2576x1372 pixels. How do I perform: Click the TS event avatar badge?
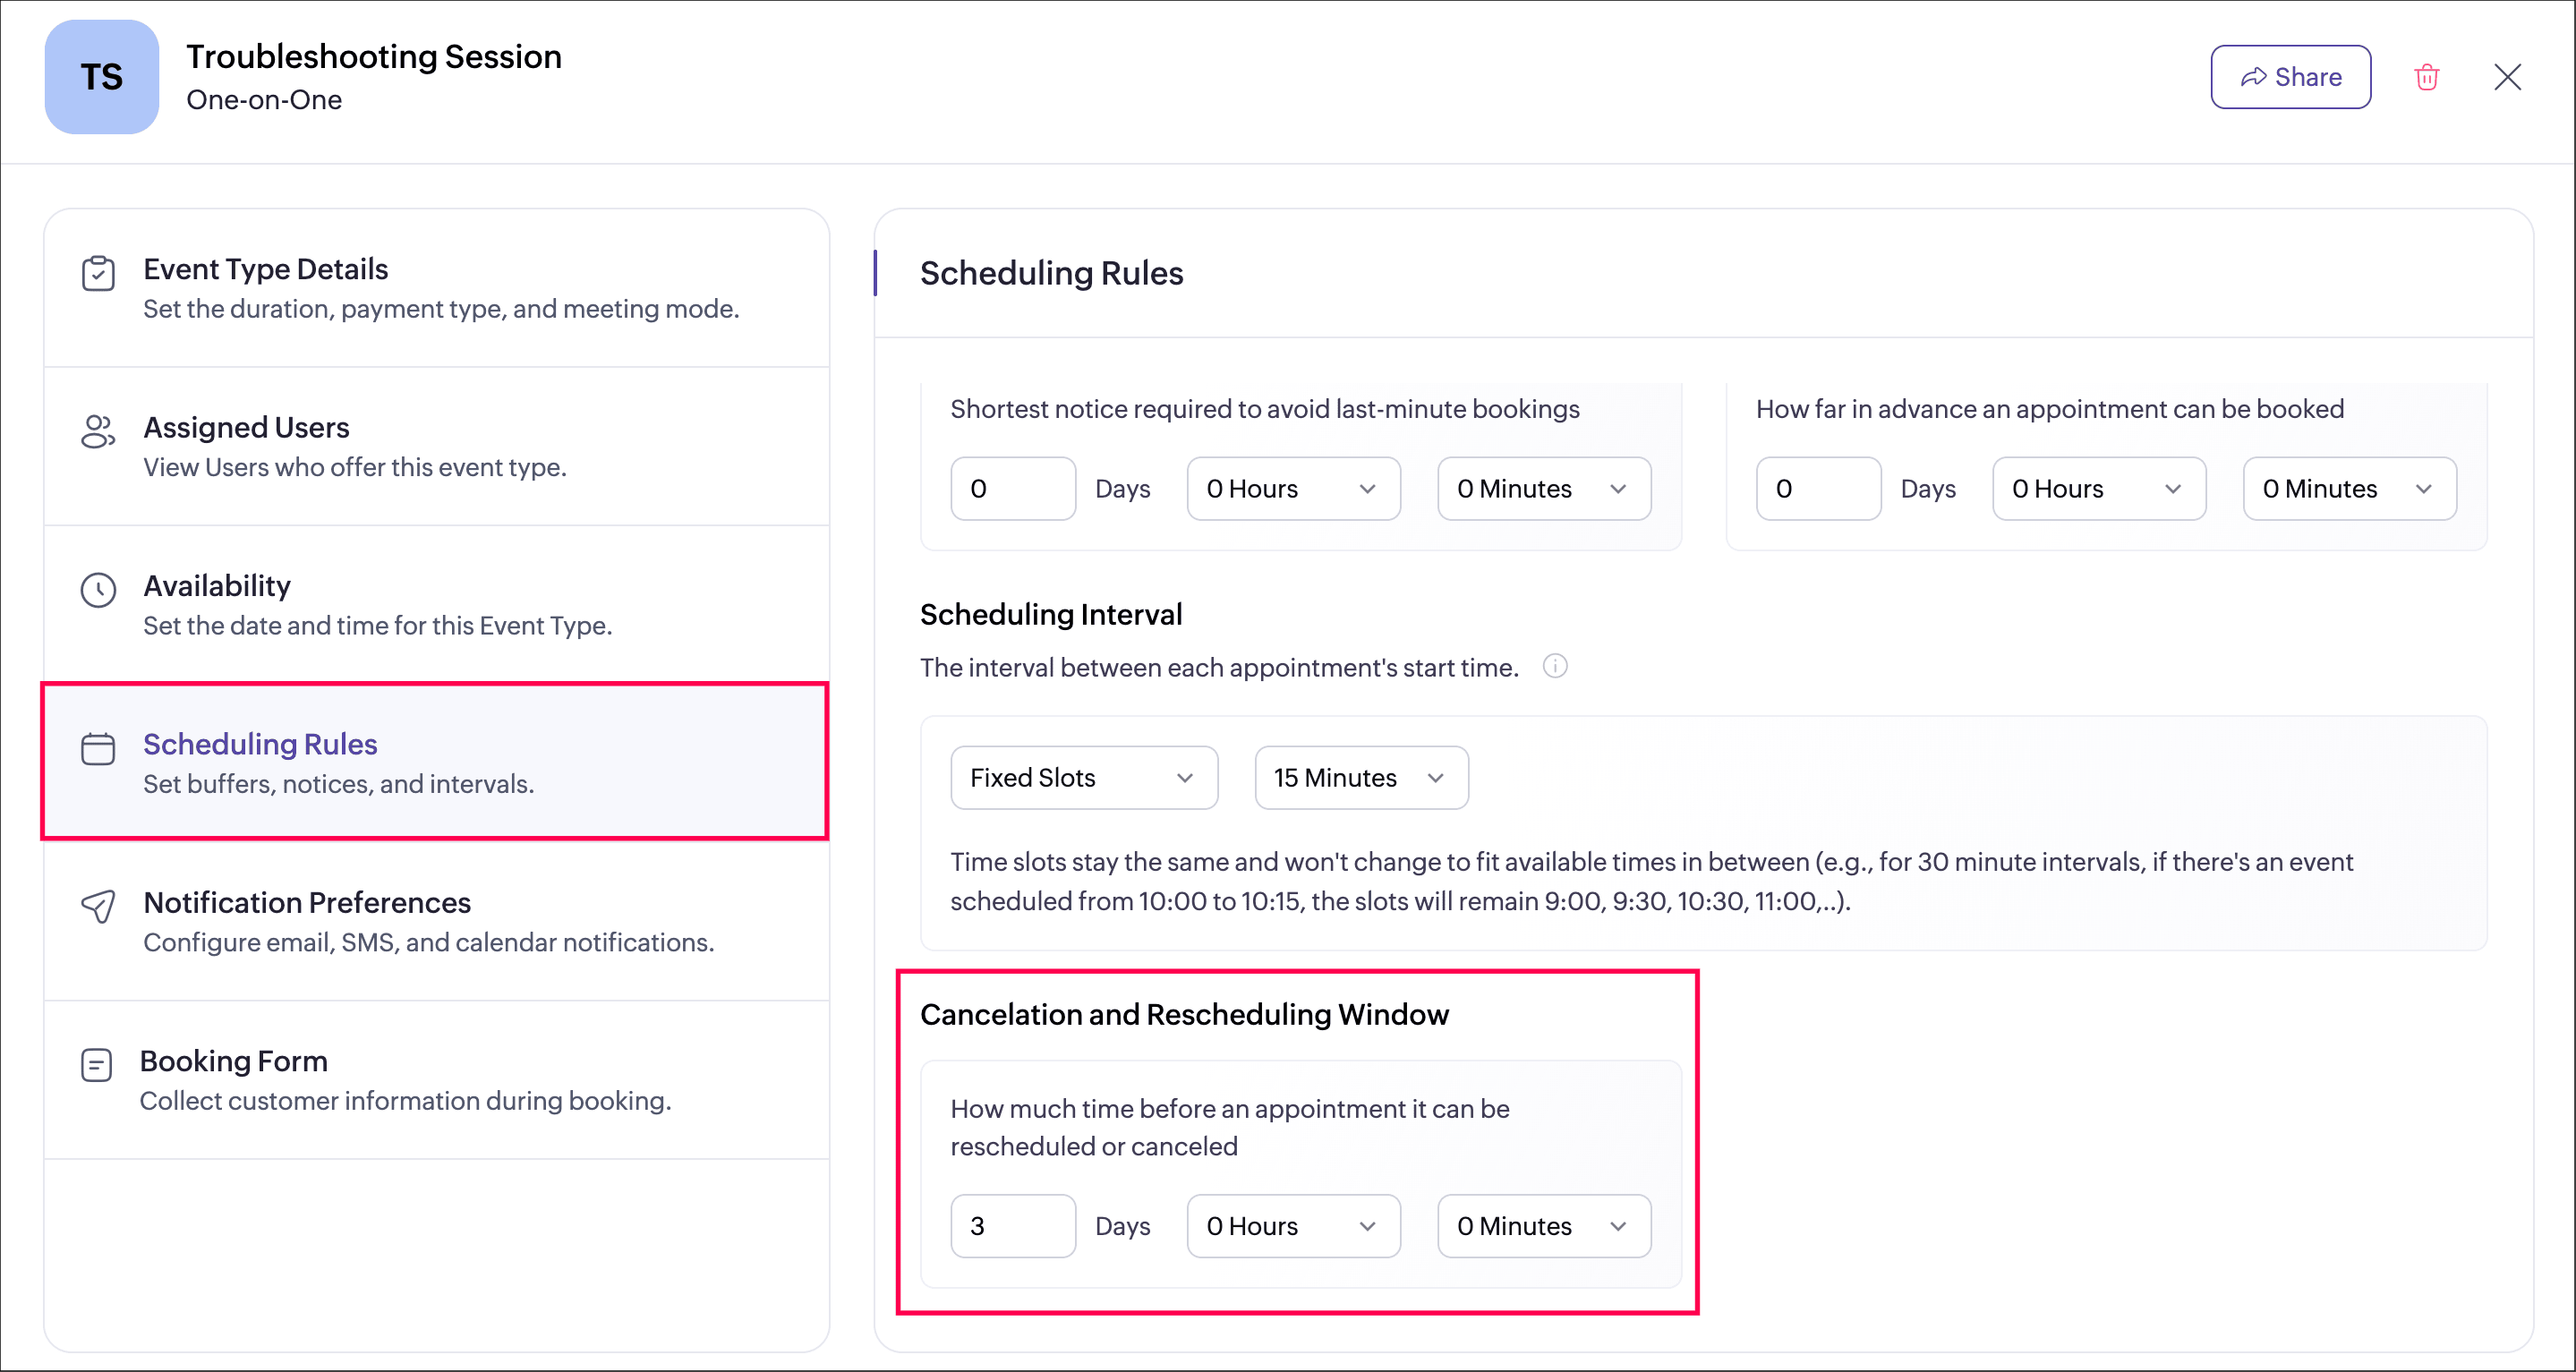(x=101, y=77)
